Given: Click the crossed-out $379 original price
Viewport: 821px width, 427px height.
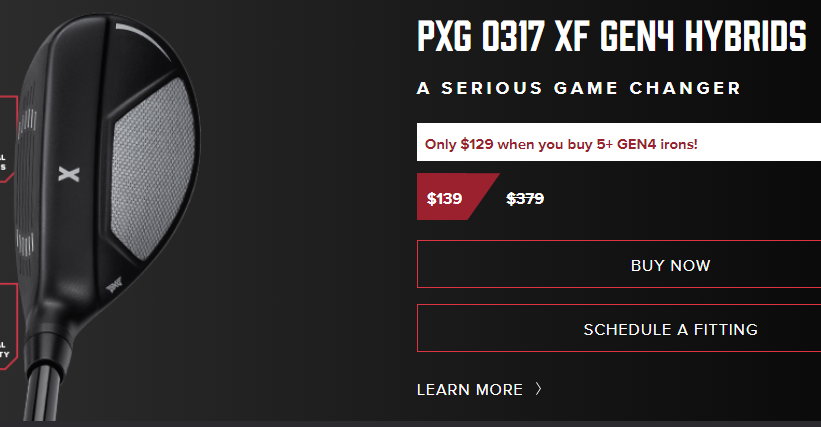Looking at the screenshot, I should click(x=525, y=198).
